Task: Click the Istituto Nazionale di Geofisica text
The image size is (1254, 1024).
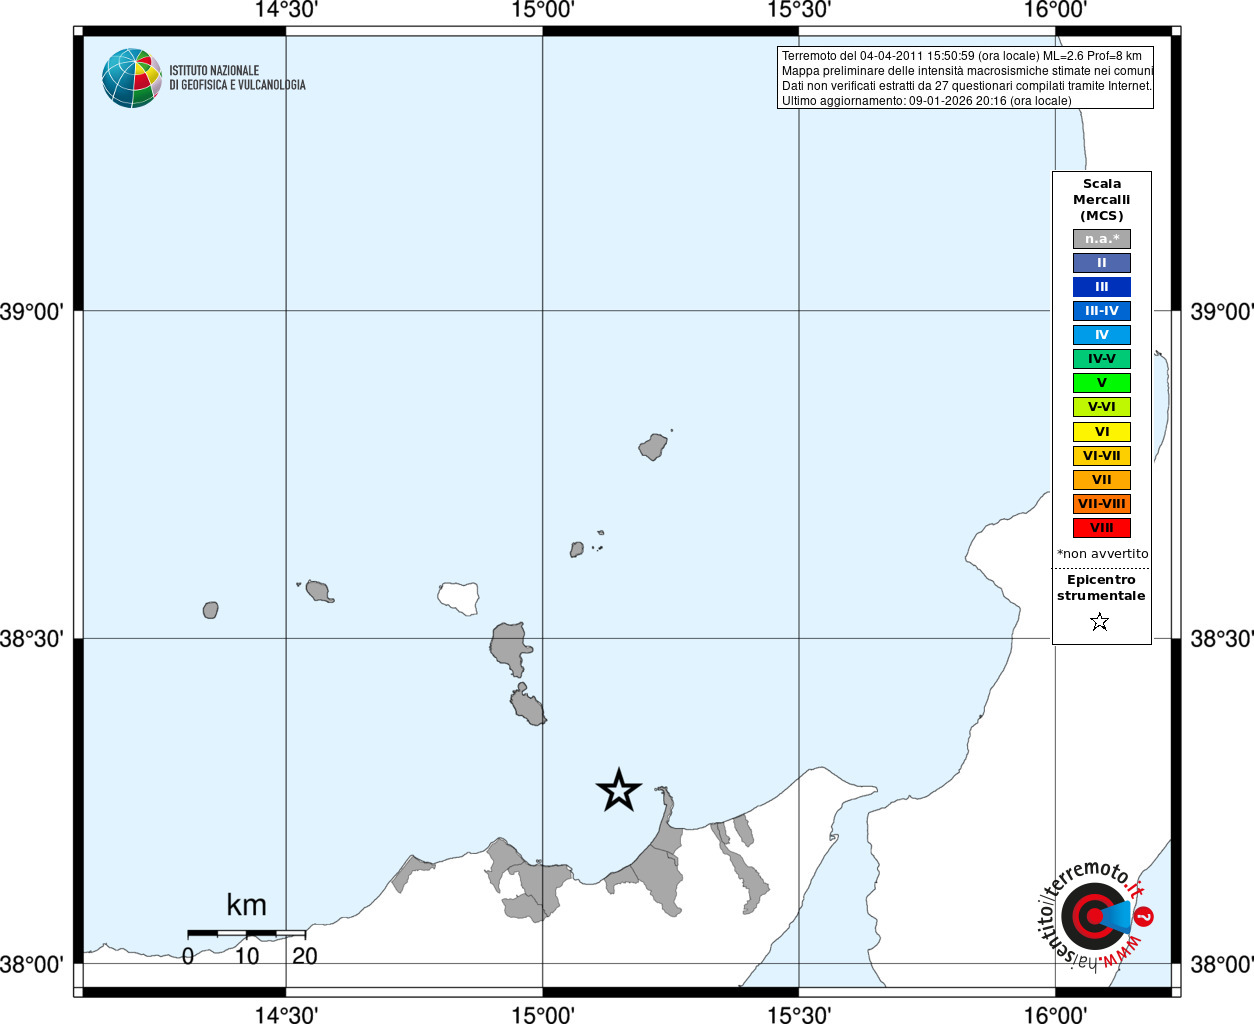Action: [x=237, y=78]
